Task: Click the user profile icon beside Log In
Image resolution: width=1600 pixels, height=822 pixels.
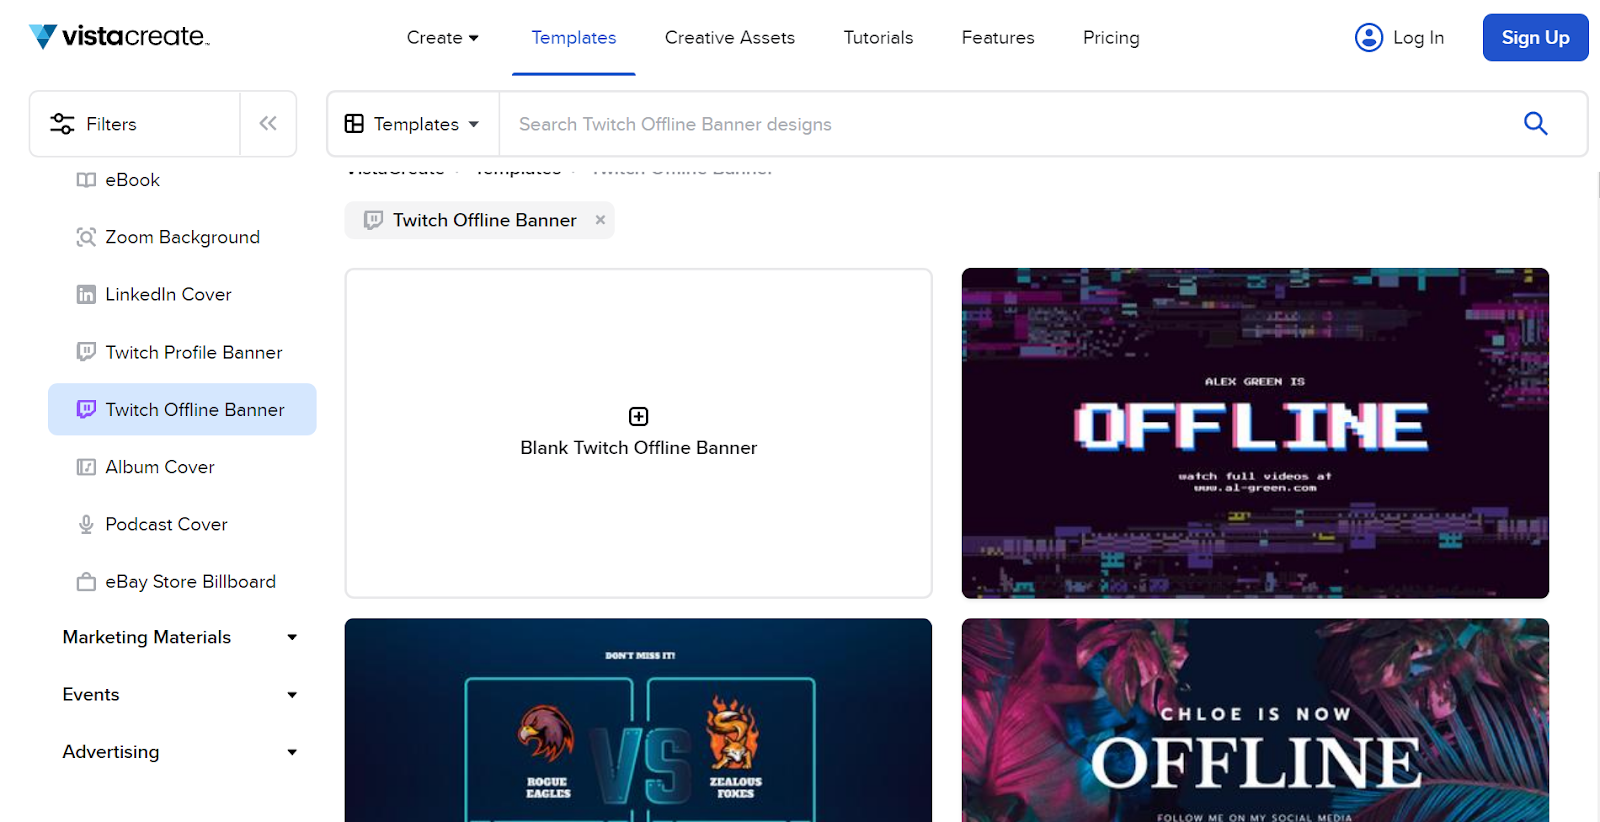Action: 1369,37
